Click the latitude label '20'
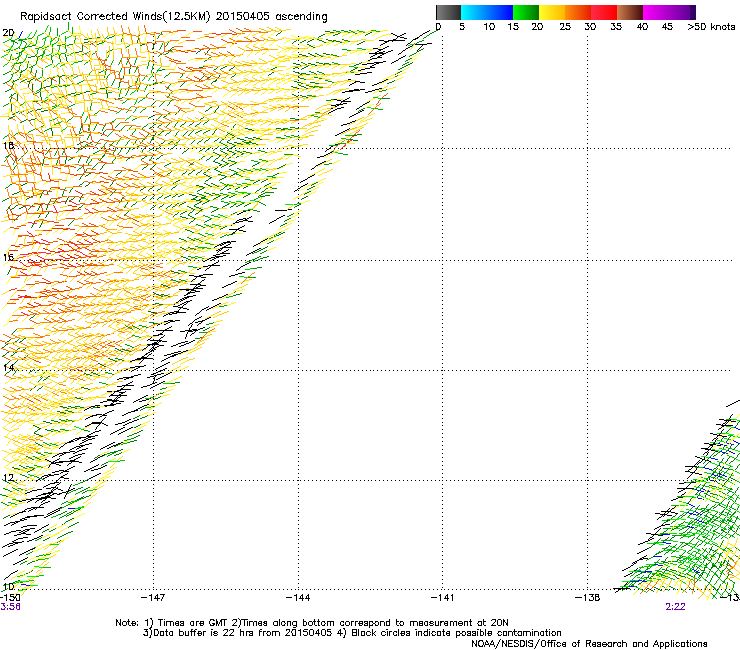 8,33
